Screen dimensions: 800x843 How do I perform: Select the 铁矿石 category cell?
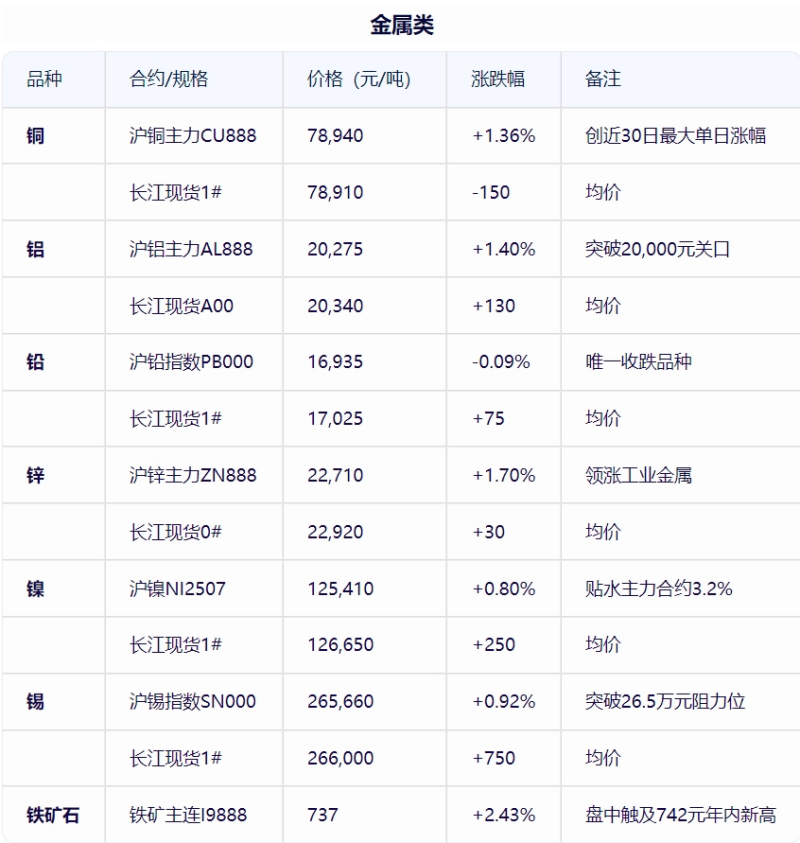(53, 815)
